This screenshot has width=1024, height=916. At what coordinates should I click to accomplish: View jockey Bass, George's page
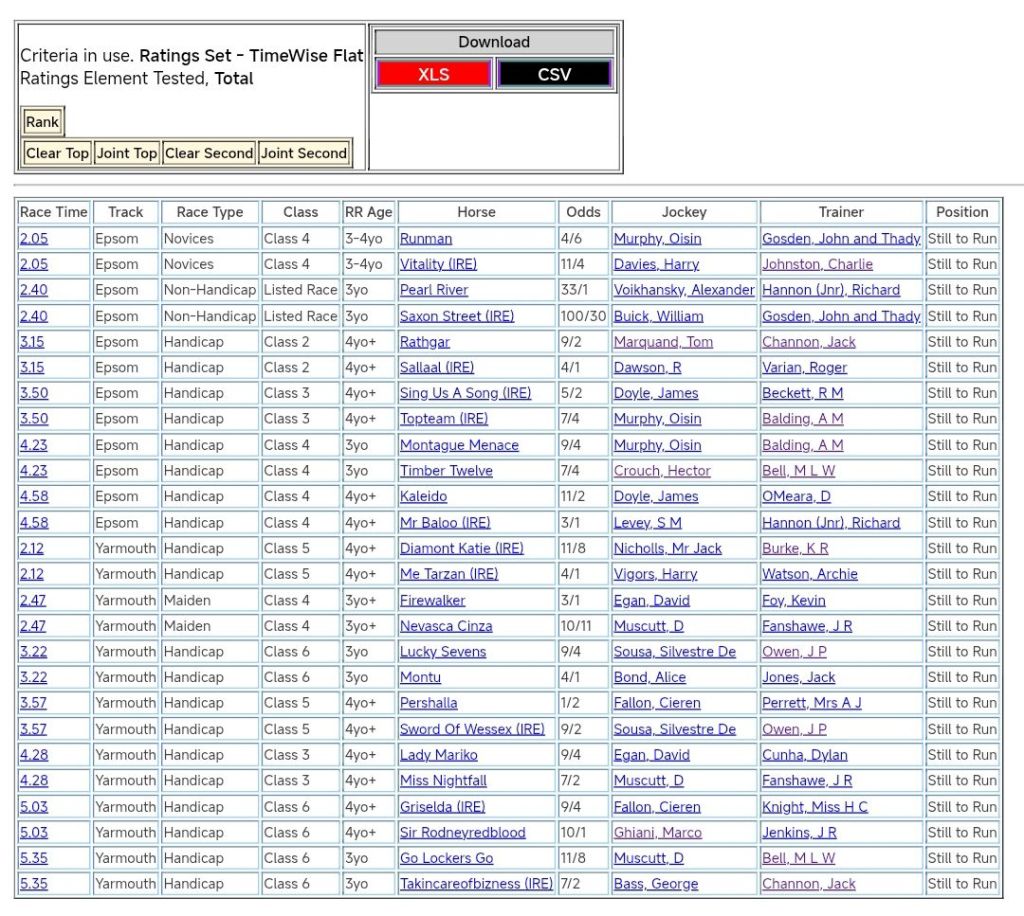[656, 884]
